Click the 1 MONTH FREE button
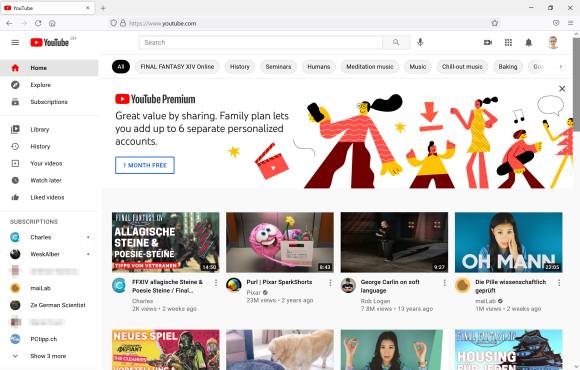This screenshot has height=370, width=580. [x=145, y=165]
